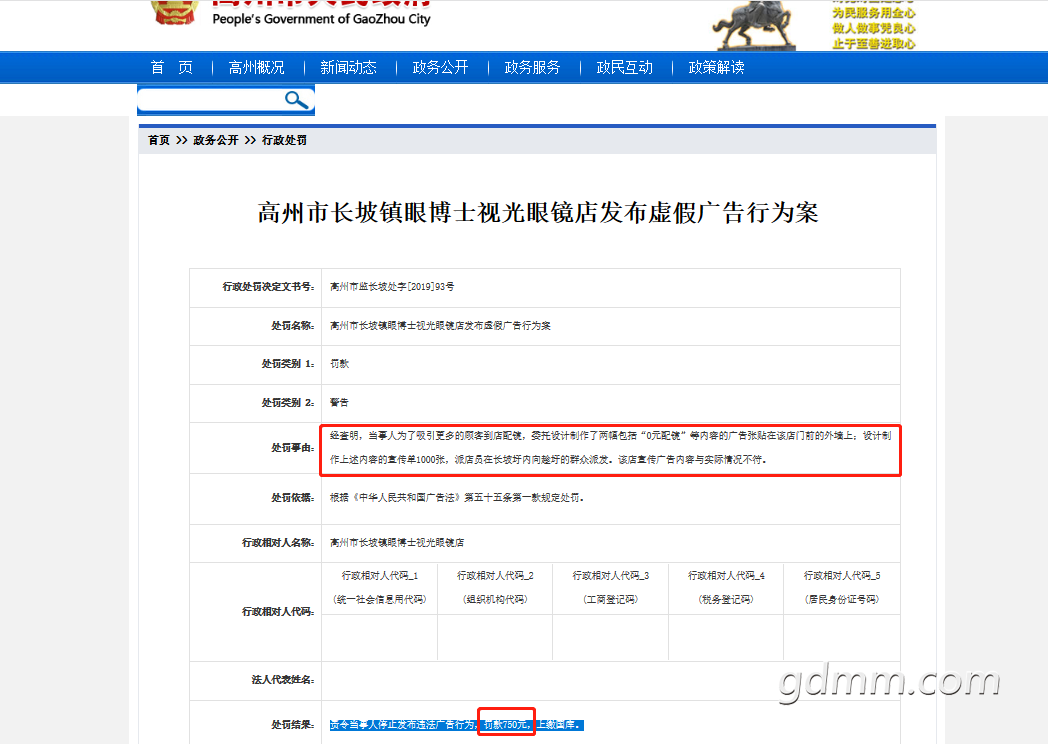Image resolution: width=1048 pixels, height=744 pixels.
Task: Click the 处罚名称 value cell text
Action: [440, 326]
